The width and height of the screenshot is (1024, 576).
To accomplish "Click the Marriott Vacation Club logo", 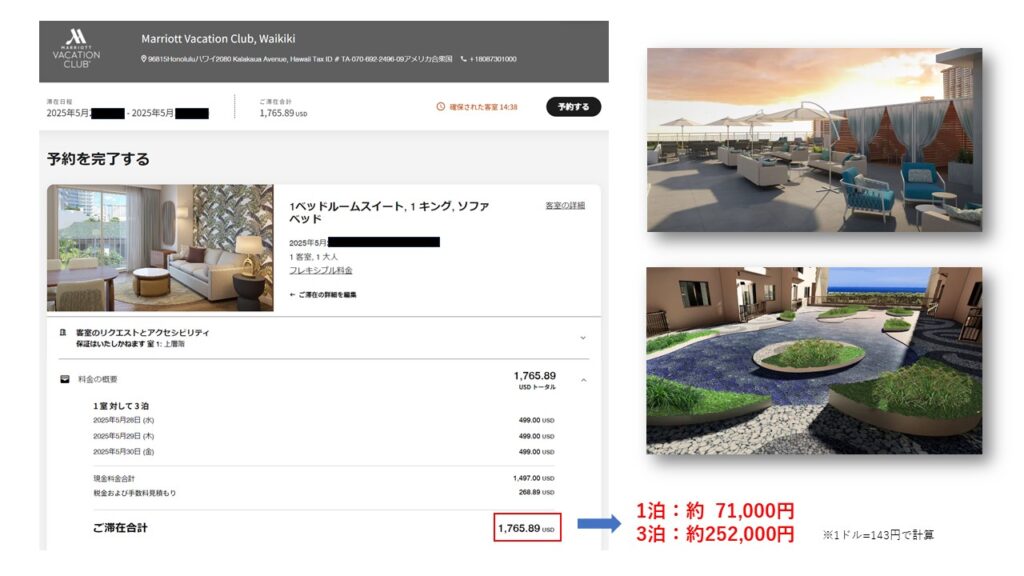I will [76, 48].
